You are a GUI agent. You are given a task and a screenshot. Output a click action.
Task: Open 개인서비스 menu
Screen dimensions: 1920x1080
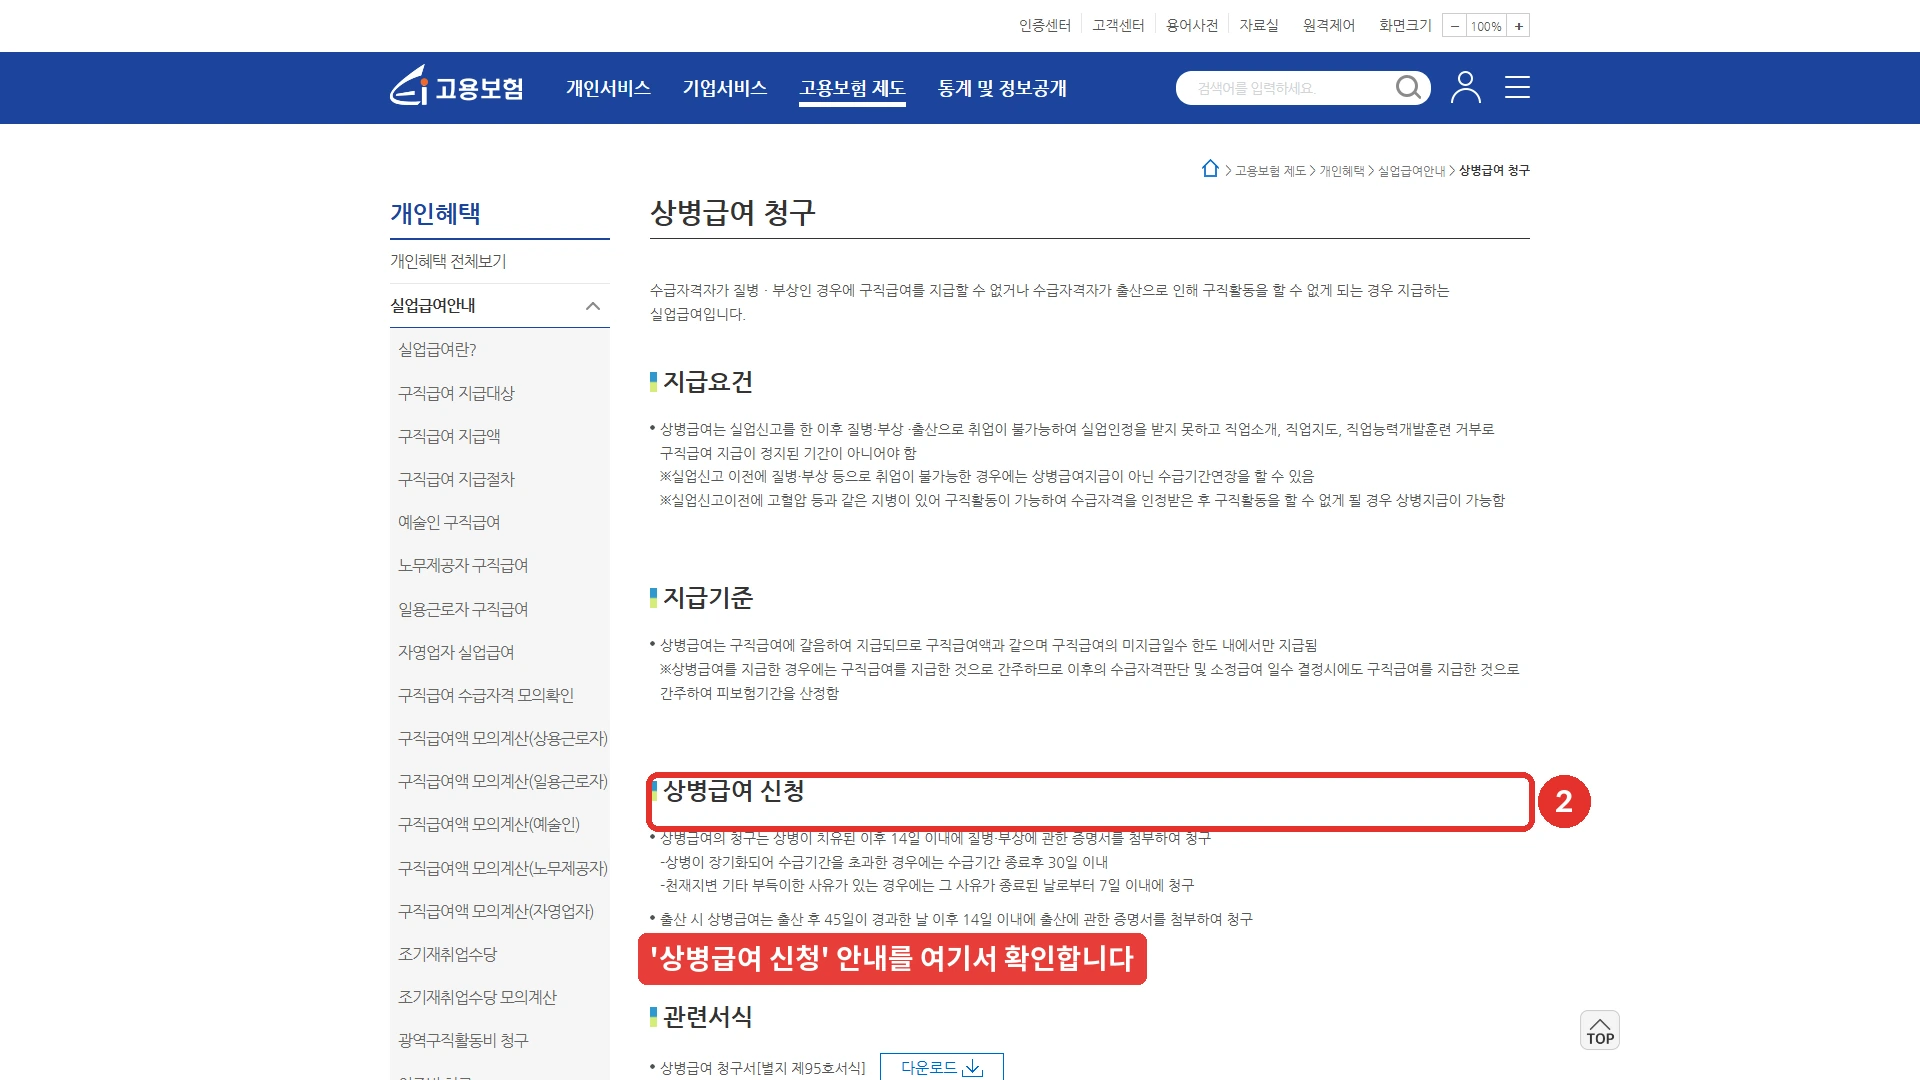608,88
